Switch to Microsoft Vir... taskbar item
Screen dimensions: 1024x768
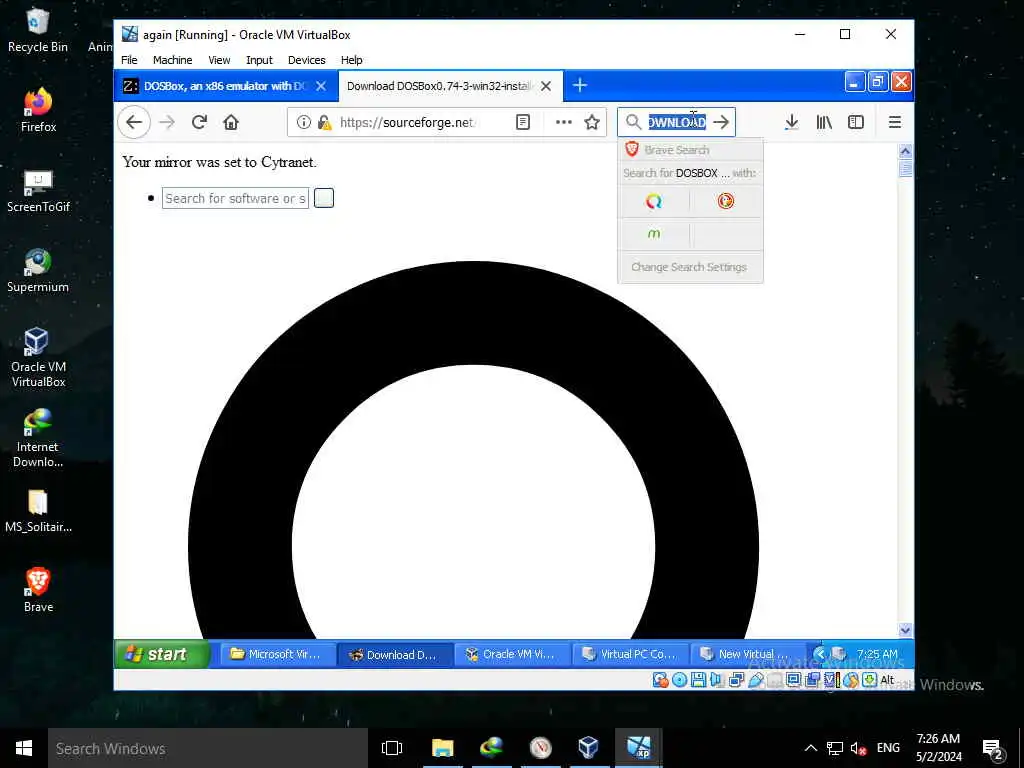(277, 654)
